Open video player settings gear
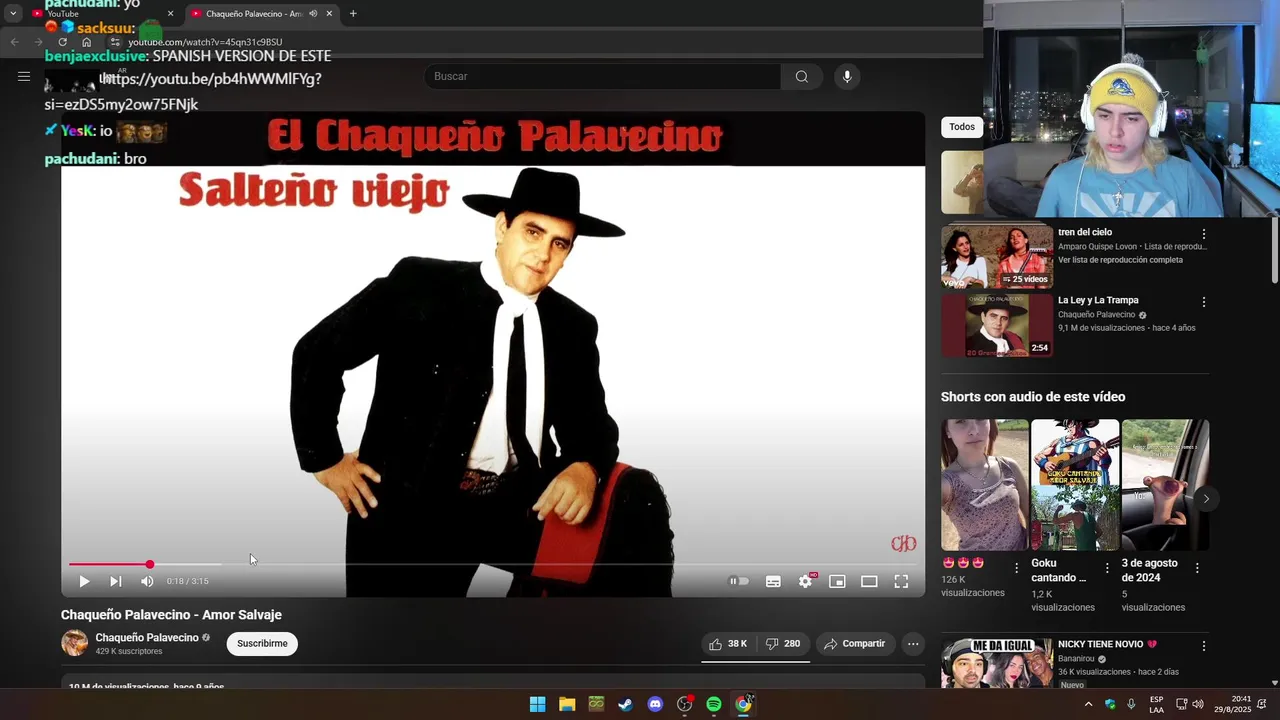 pos(805,581)
